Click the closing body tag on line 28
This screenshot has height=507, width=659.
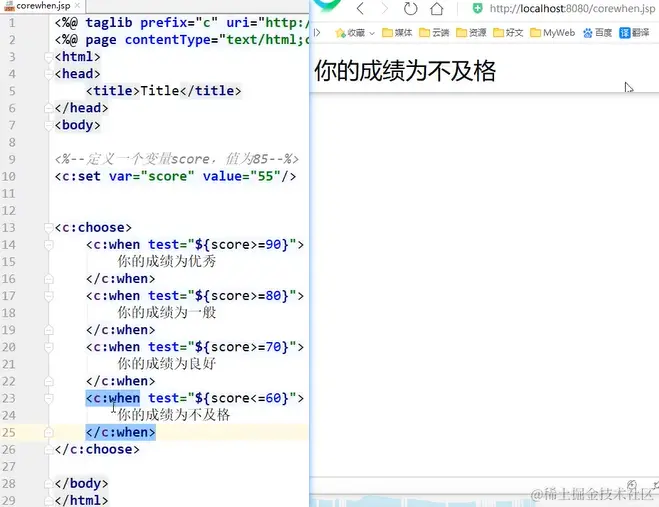(x=82, y=483)
